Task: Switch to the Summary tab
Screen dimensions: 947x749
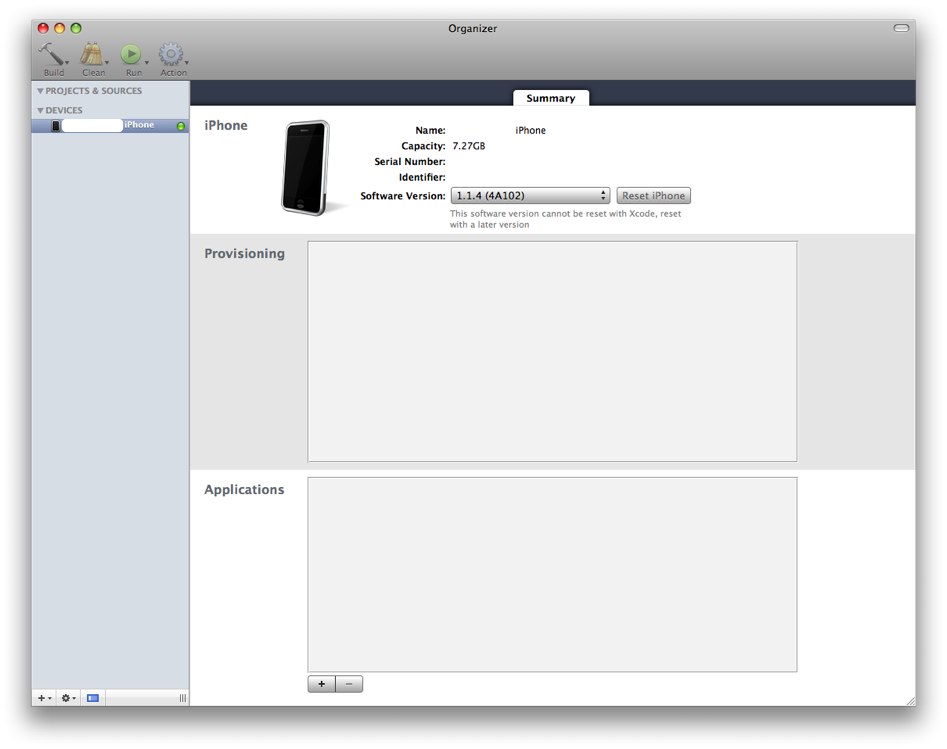Action: pyautogui.click(x=551, y=98)
